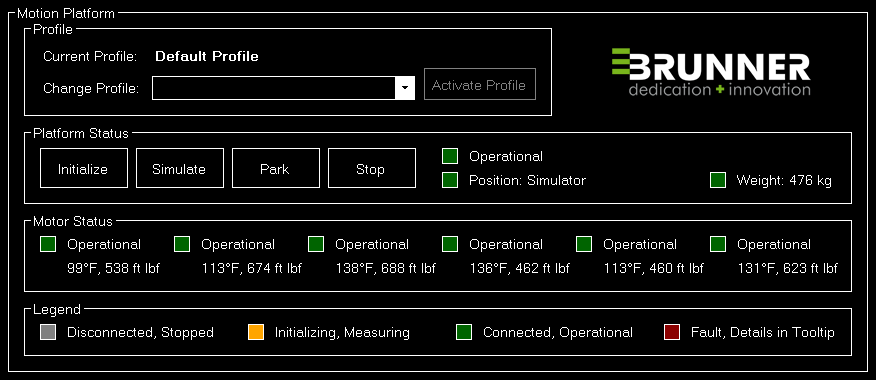Image resolution: width=876 pixels, height=380 pixels.
Task: Start the platform with Simulate button
Action: pyautogui.click(x=180, y=168)
